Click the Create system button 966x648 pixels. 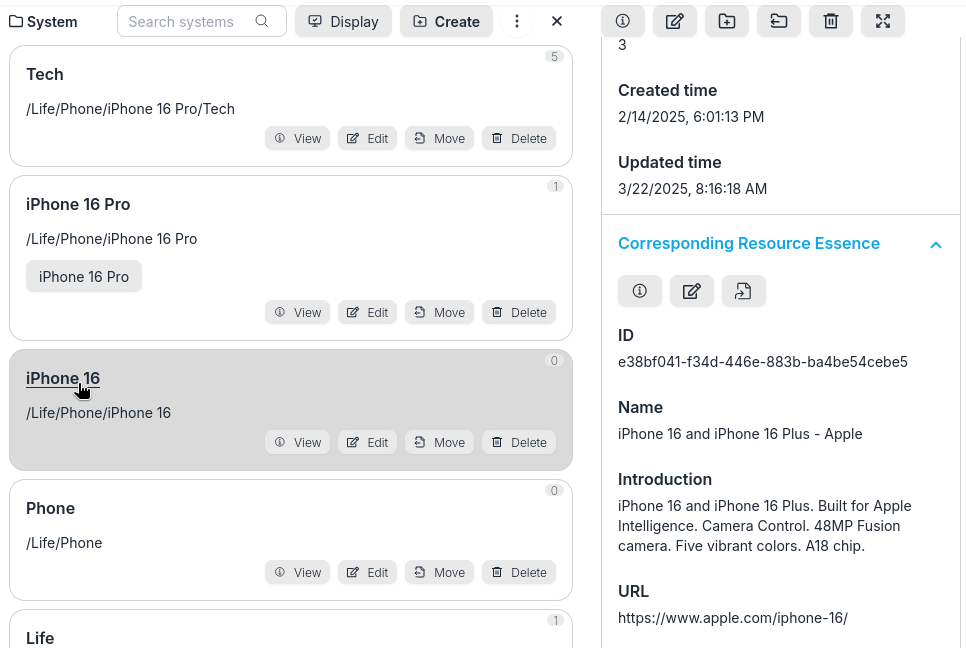(x=446, y=21)
